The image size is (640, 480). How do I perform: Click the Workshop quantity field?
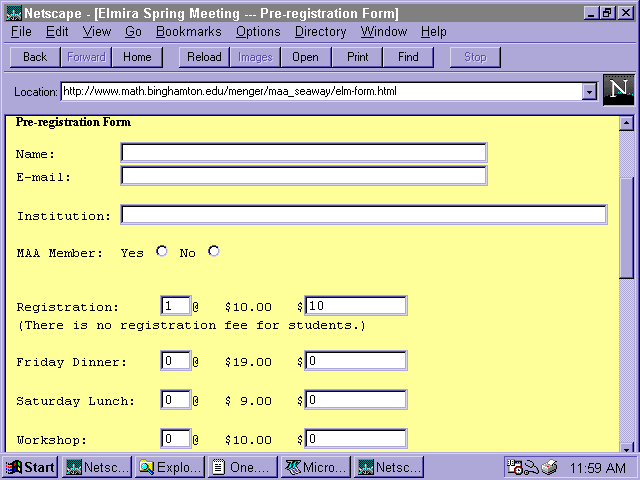(176, 439)
